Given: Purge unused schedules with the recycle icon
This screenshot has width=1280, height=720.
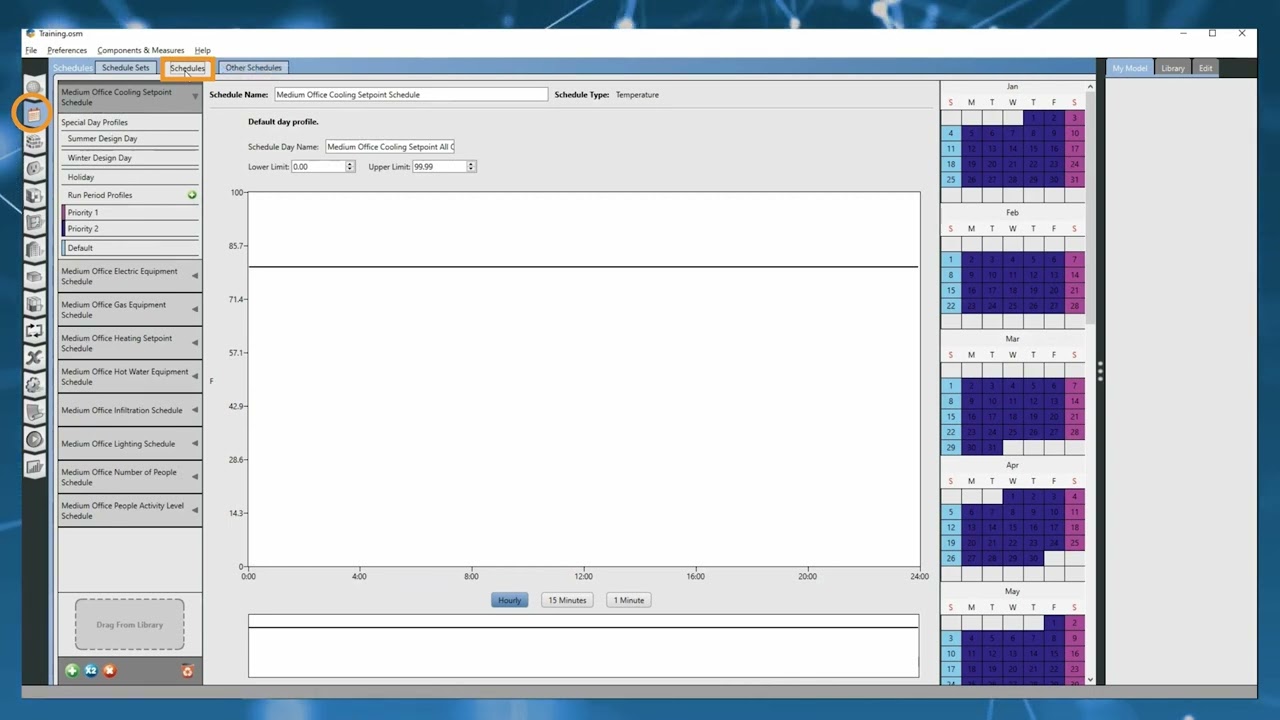Looking at the screenshot, I should [x=187, y=671].
